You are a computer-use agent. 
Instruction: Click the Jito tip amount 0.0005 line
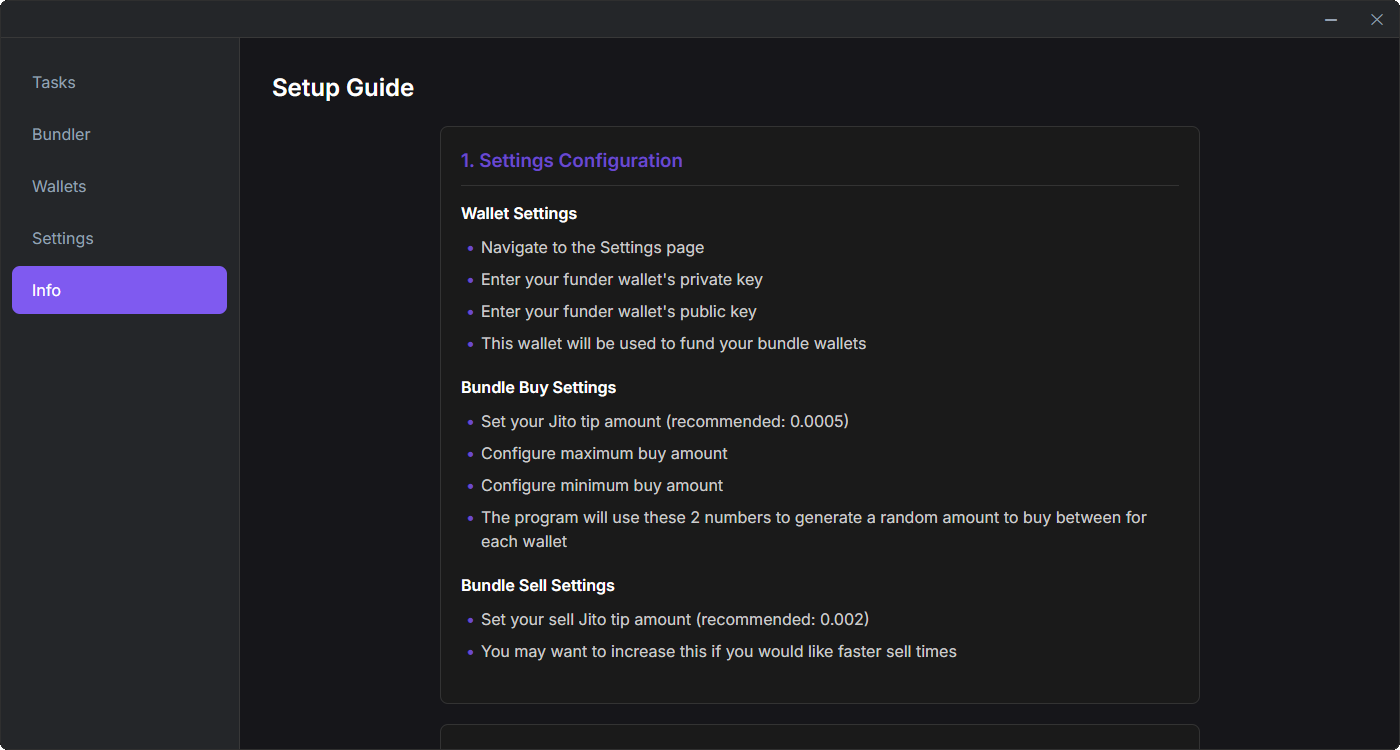[665, 421]
